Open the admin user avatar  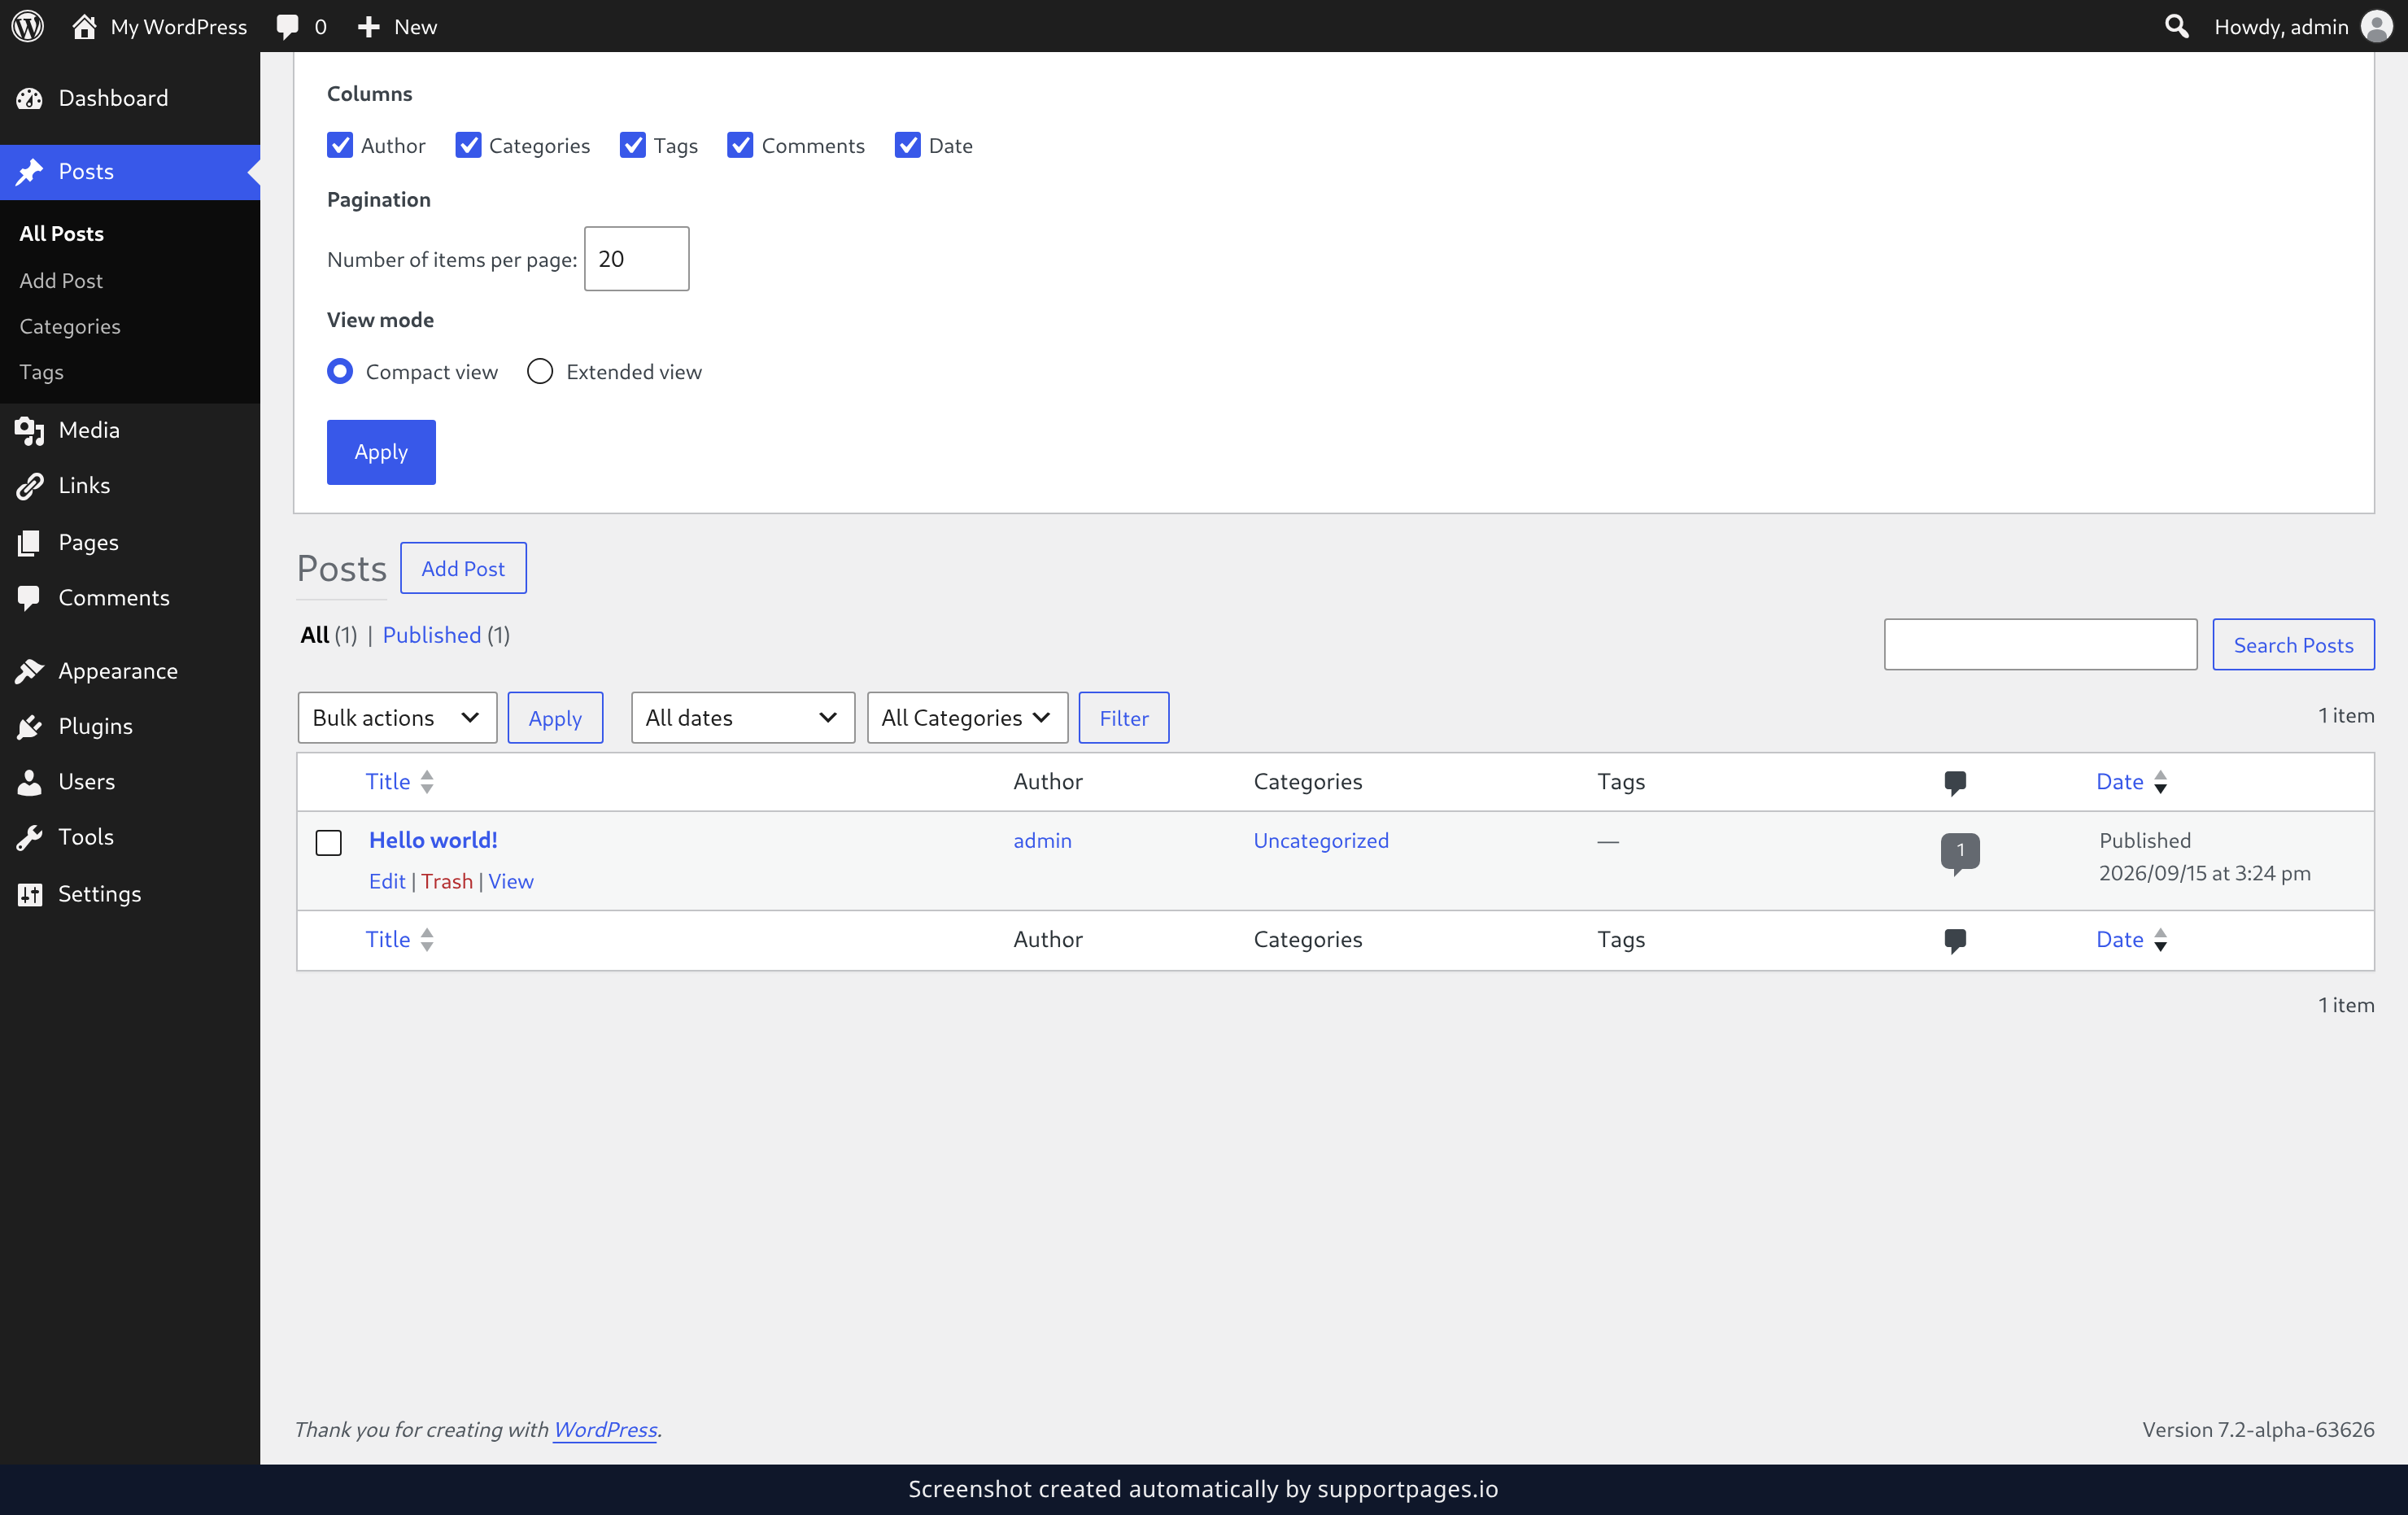point(2376,26)
